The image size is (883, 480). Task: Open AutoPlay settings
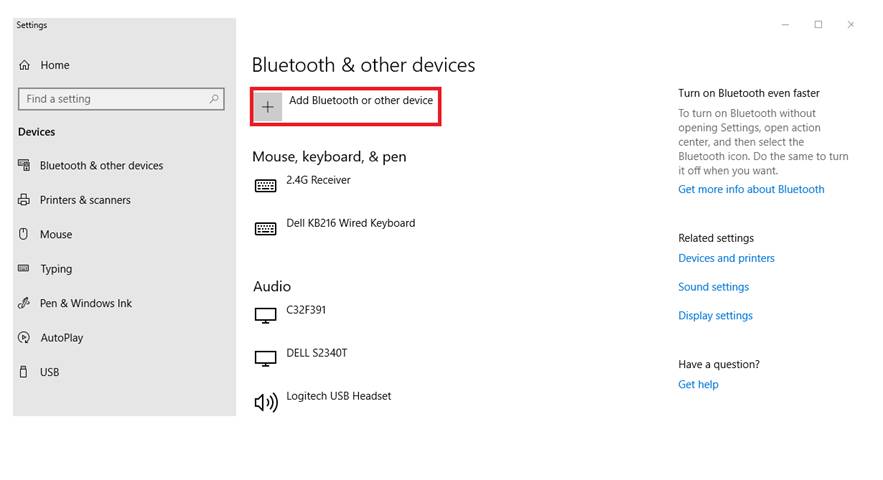(x=62, y=338)
